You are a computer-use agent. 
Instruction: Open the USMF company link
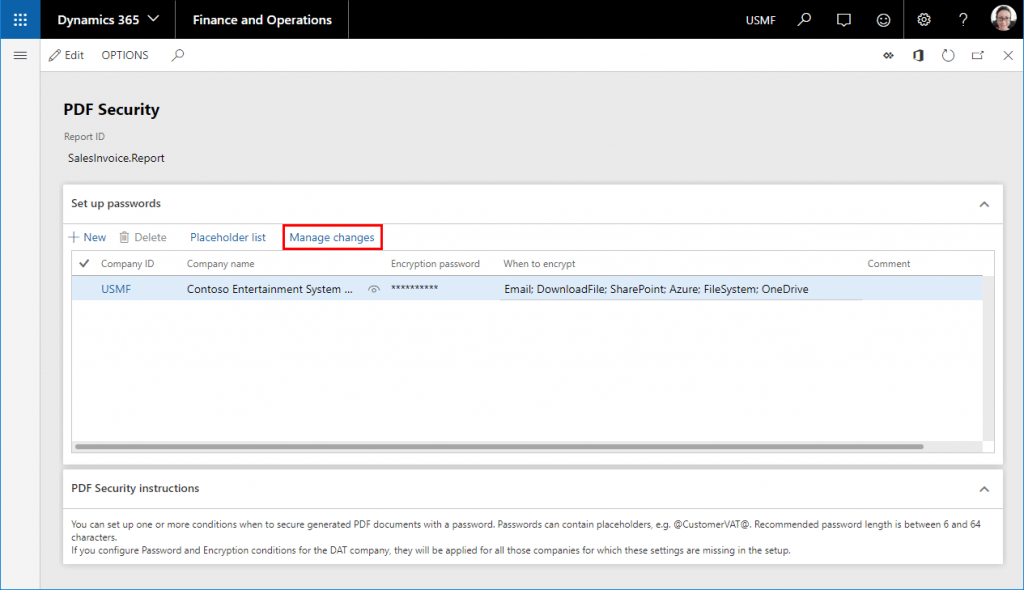pyautogui.click(x=116, y=289)
